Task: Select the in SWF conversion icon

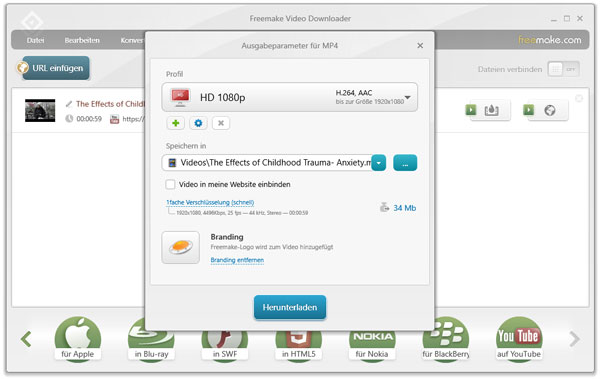Action: [225, 346]
